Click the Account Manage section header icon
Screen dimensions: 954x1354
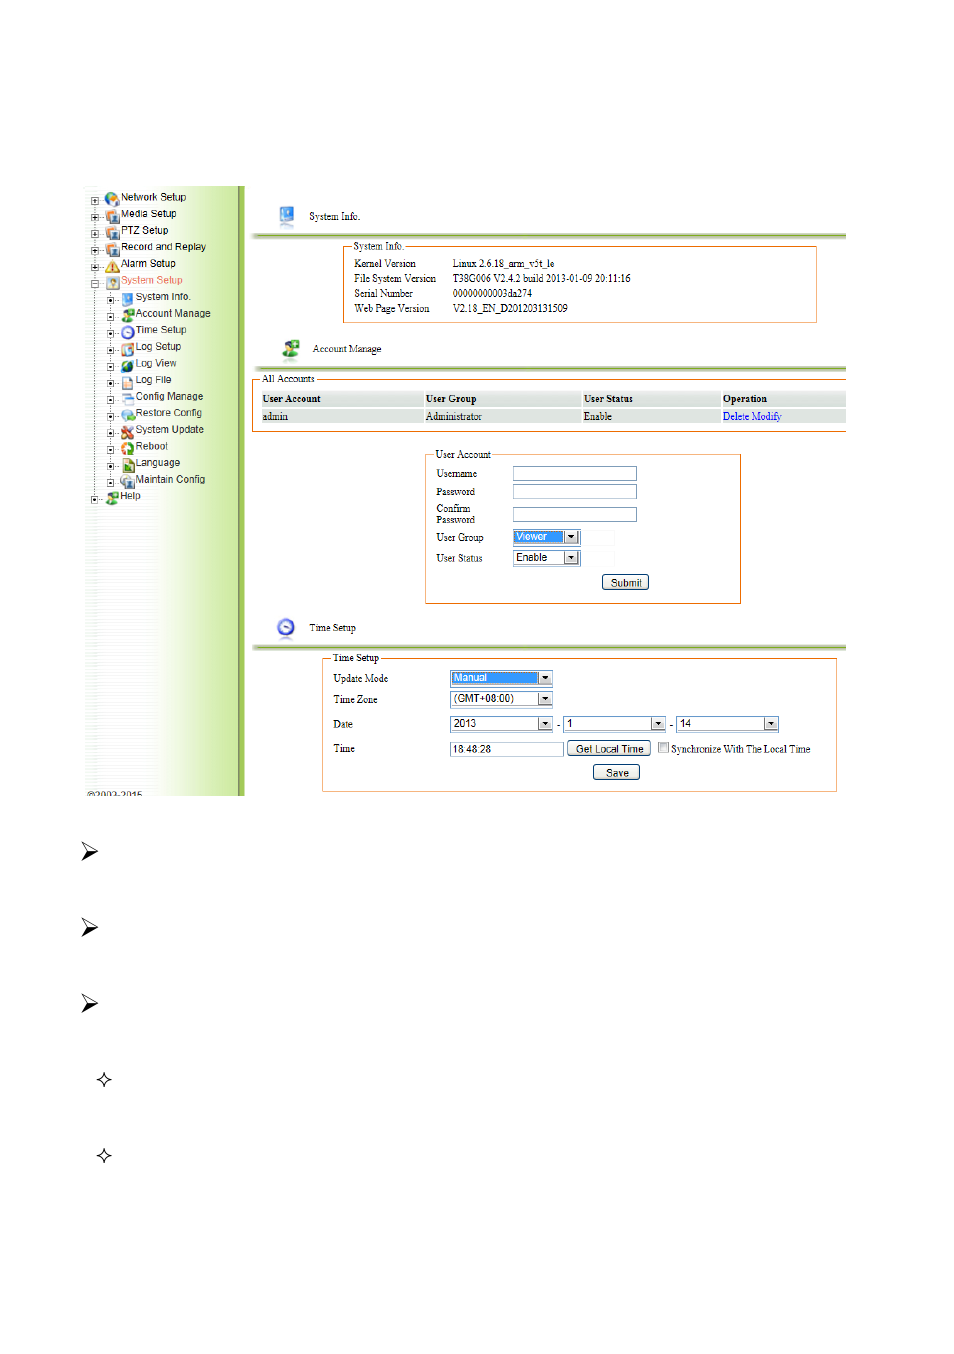tap(291, 348)
